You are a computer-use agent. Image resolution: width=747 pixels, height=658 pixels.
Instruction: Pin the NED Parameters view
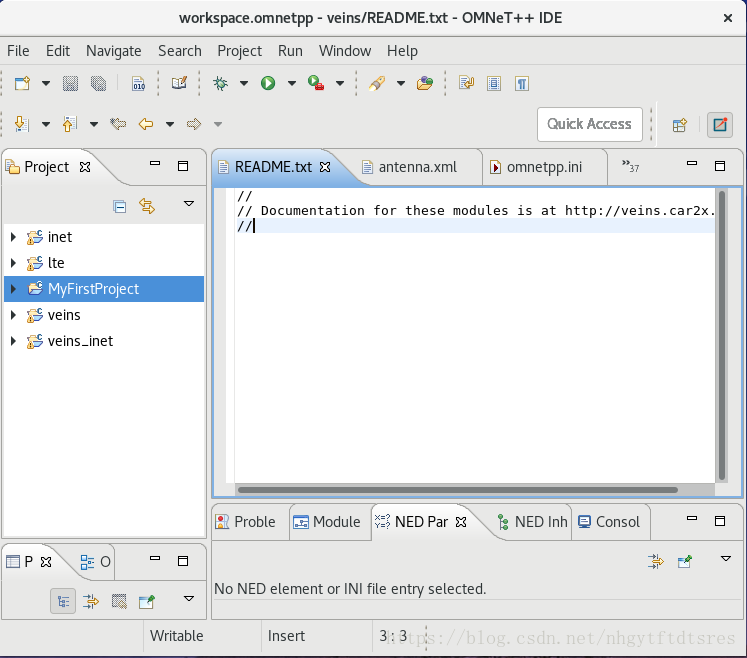[685, 562]
